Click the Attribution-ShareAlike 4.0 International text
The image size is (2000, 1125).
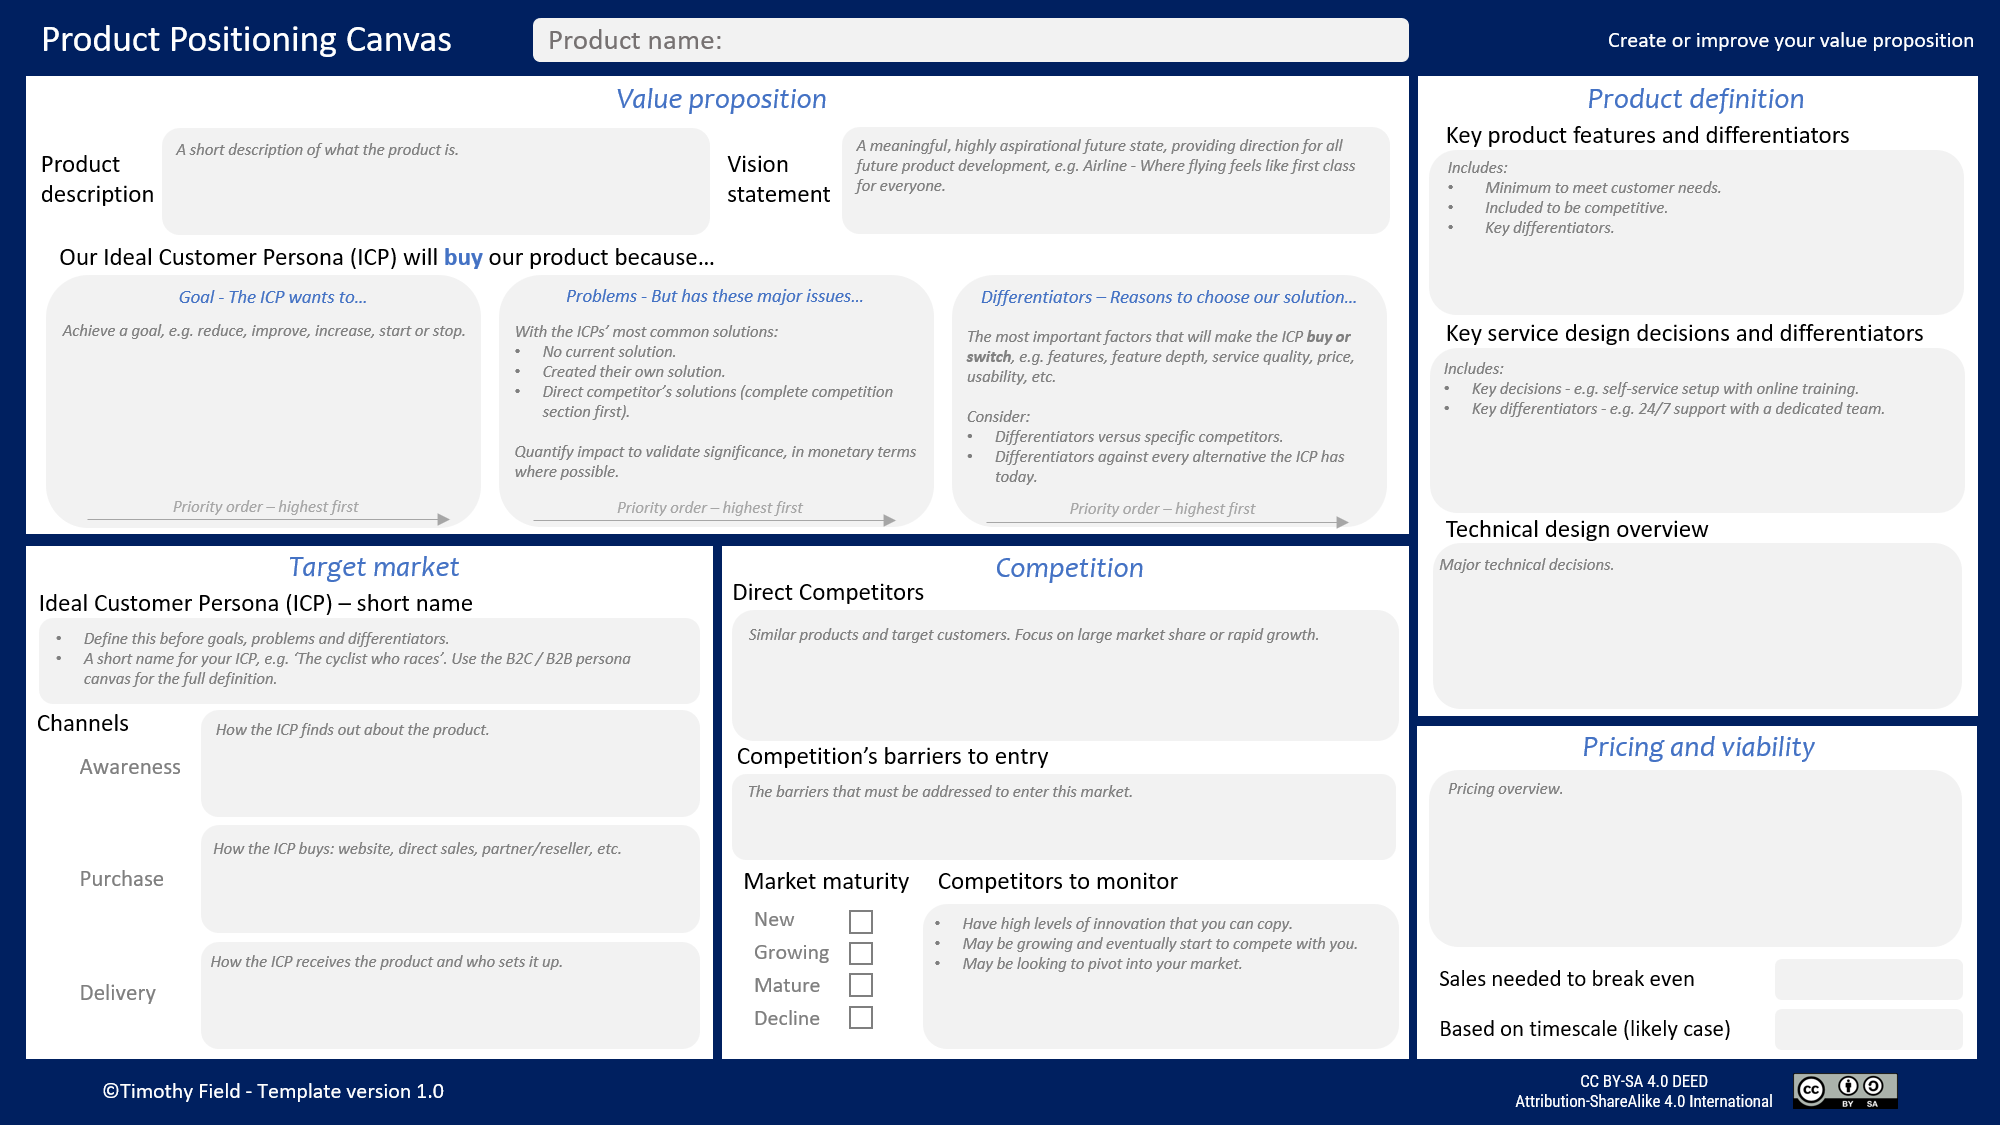1644,1101
